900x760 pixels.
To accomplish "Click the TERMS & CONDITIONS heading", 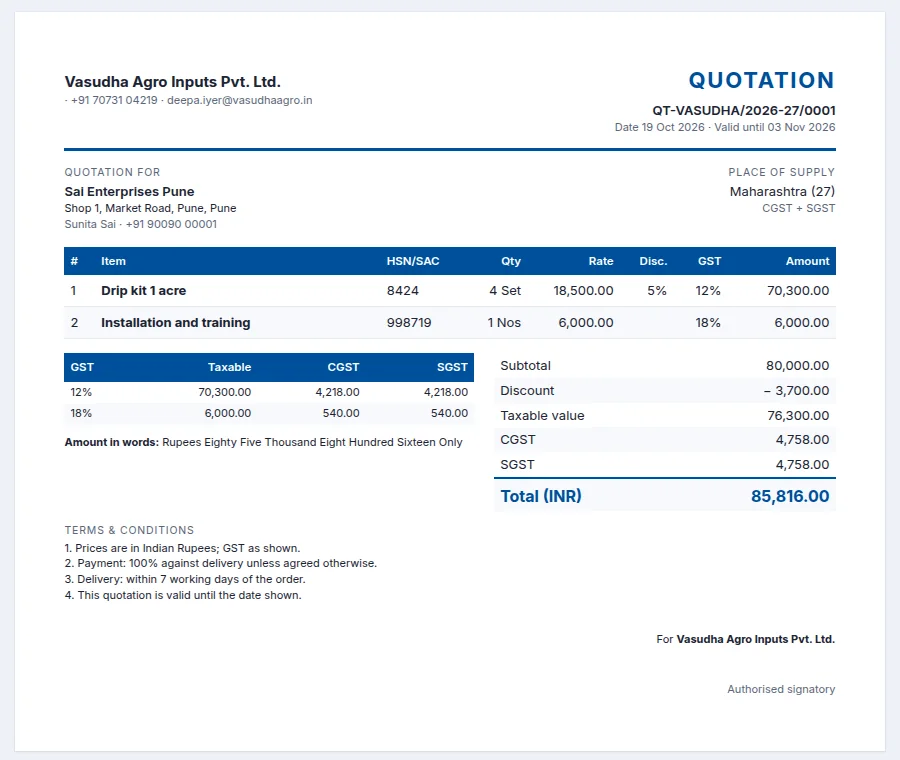I will click(129, 530).
